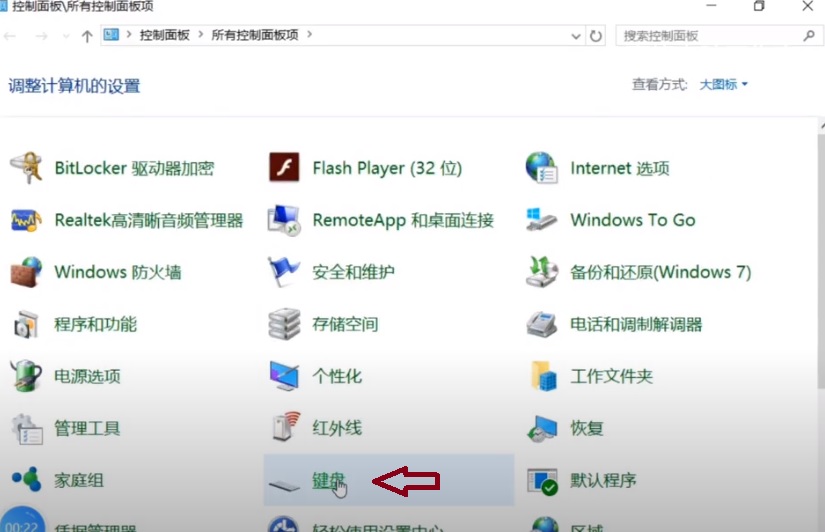Expand the chevron after 控制面板 breadcrumb

point(200,35)
